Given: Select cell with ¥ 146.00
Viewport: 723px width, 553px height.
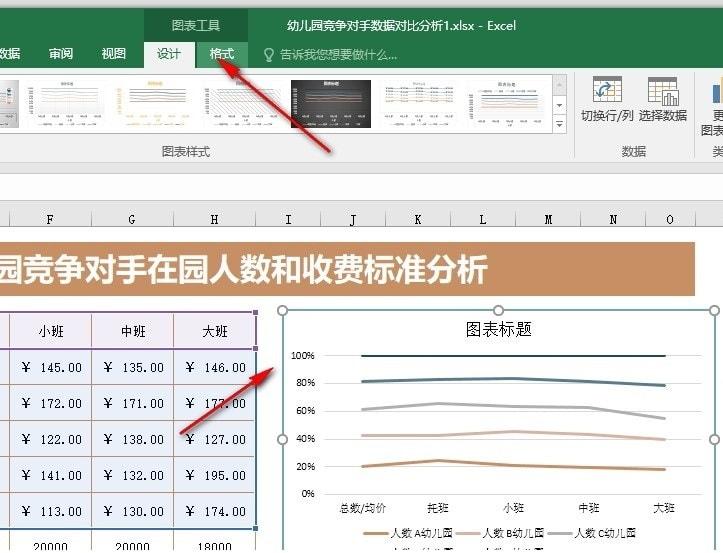Looking at the screenshot, I should coord(215,367).
